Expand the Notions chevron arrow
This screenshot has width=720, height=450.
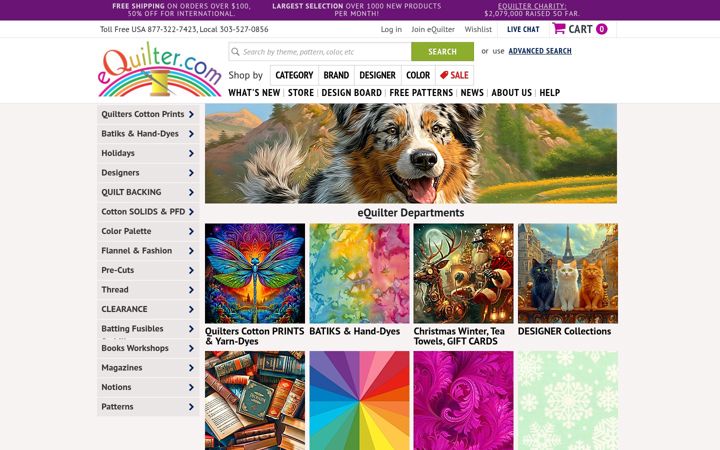pyautogui.click(x=191, y=387)
